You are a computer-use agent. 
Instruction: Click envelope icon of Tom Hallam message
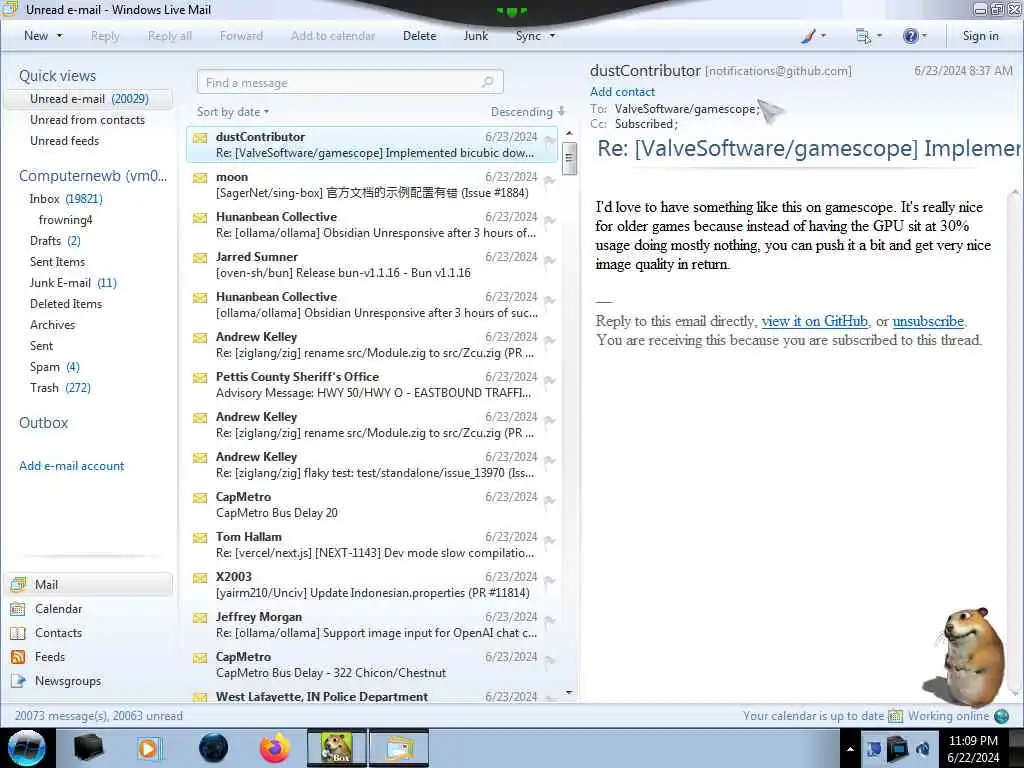(200, 537)
